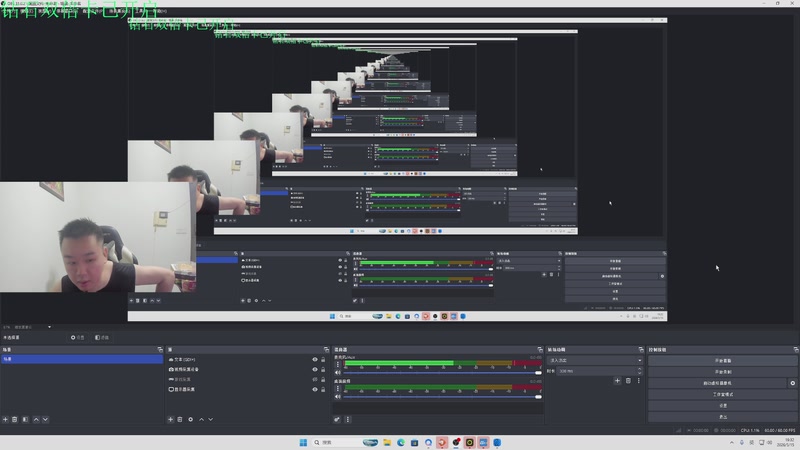800x450 pixels.
Task: Add a new scene with the plus icon
Action: click(5, 419)
